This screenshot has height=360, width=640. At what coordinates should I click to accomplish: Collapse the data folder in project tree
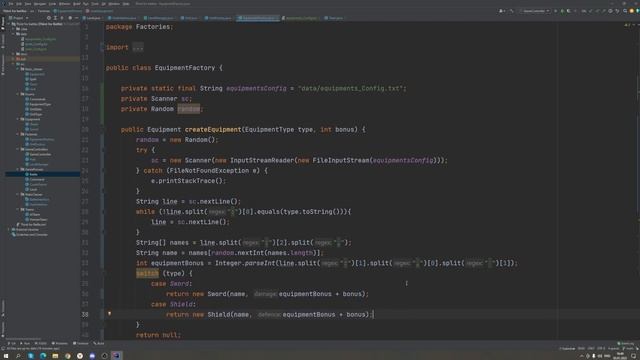14,34
